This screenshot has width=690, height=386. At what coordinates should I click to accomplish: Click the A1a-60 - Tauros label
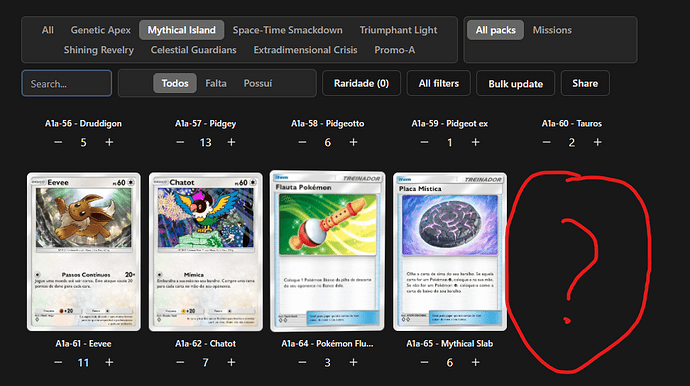pos(572,124)
